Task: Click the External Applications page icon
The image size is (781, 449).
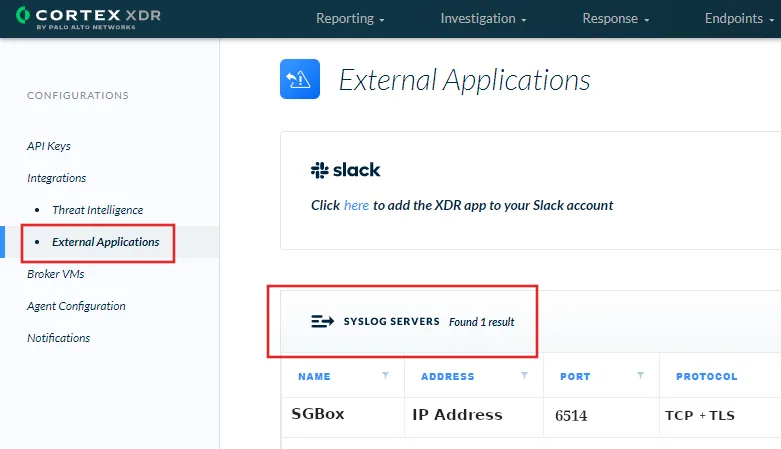Action: click(x=300, y=79)
